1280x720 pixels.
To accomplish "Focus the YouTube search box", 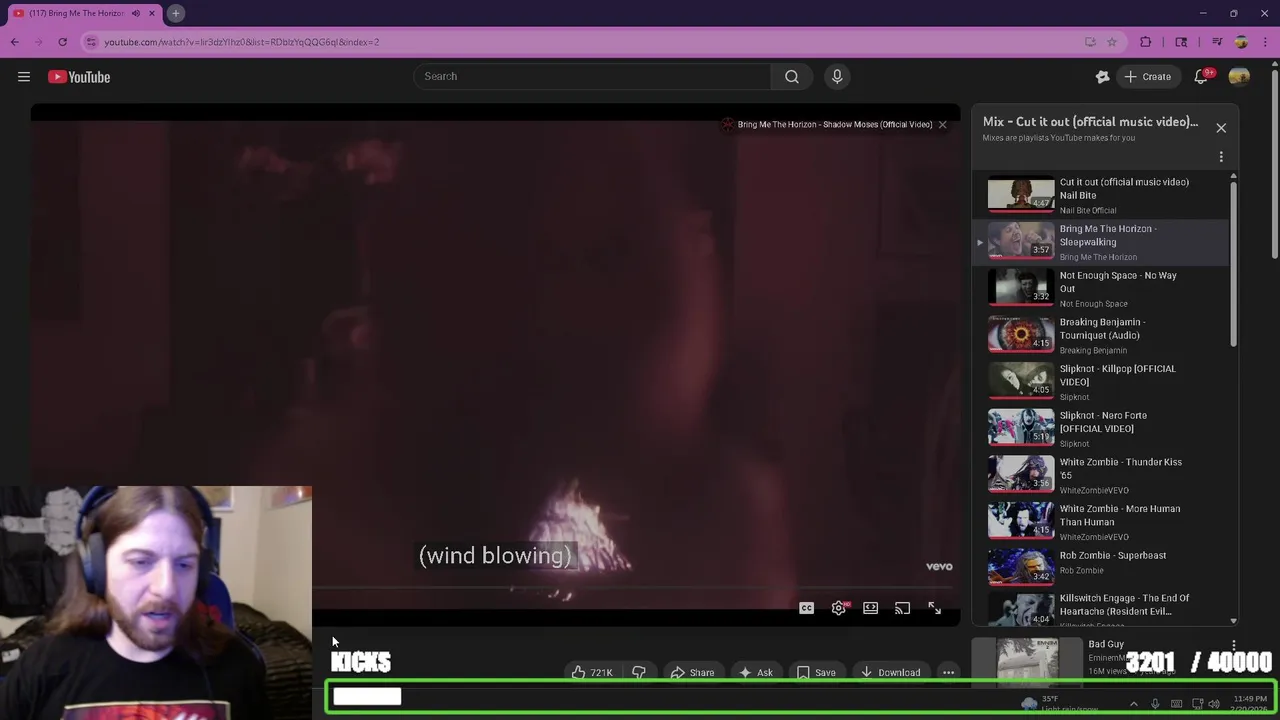I will [x=592, y=76].
